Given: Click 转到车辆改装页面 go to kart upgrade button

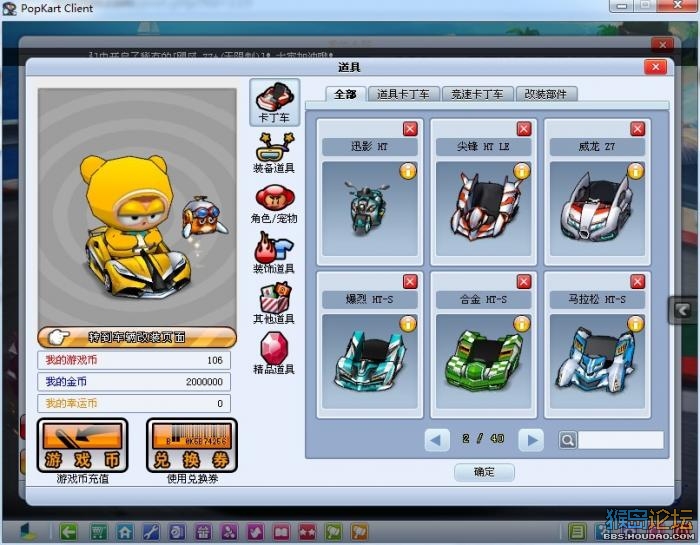Looking at the screenshot, I should point(137,337).
